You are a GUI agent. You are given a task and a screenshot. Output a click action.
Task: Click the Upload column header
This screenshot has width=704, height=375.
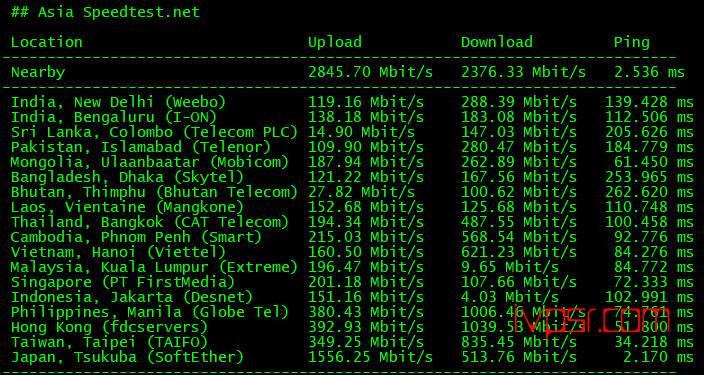335,42
